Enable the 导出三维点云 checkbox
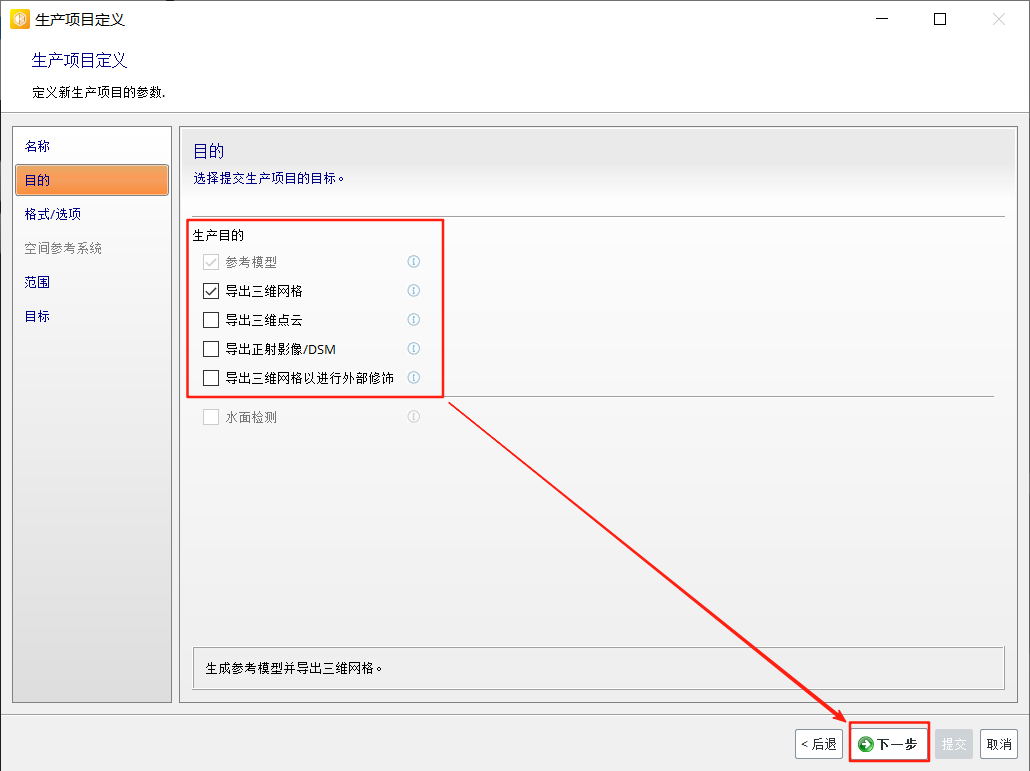Image resolution: width=1030 pixels, height=771 pixels. [x=211, y=320]
